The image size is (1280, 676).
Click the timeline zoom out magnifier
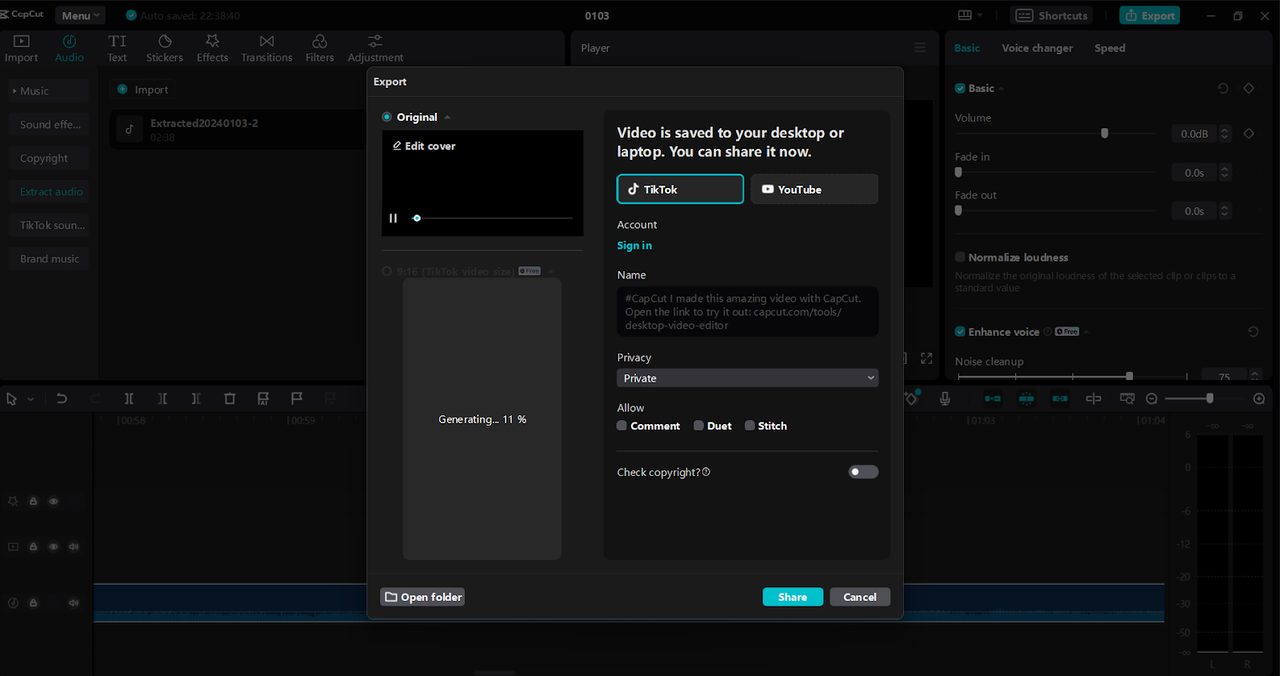point(1152,398)
